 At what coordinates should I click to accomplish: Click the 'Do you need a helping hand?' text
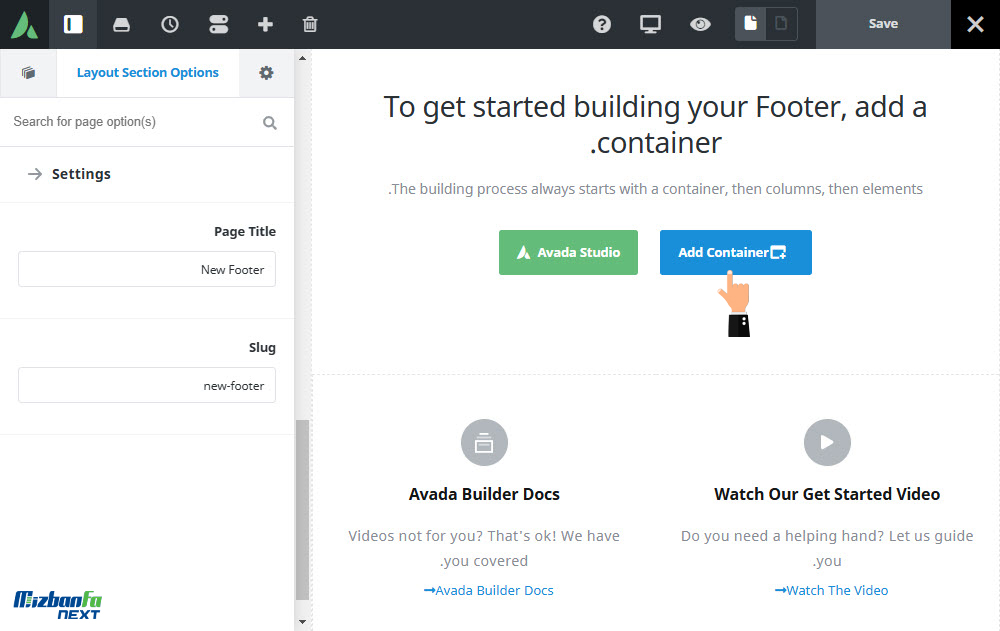(827, 548)
